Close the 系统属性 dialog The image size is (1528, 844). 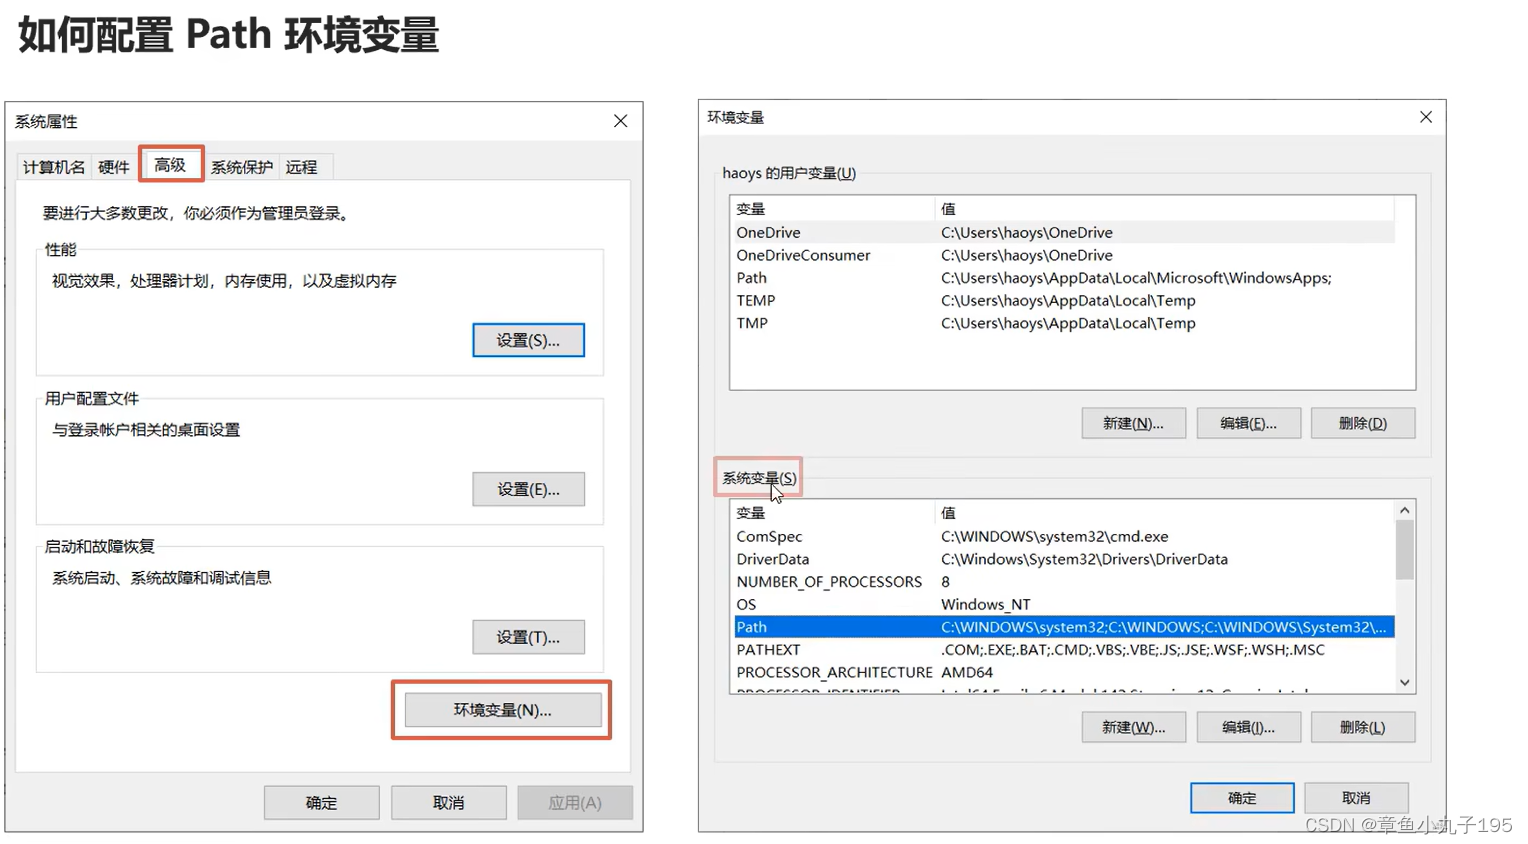tap(620, 121)
